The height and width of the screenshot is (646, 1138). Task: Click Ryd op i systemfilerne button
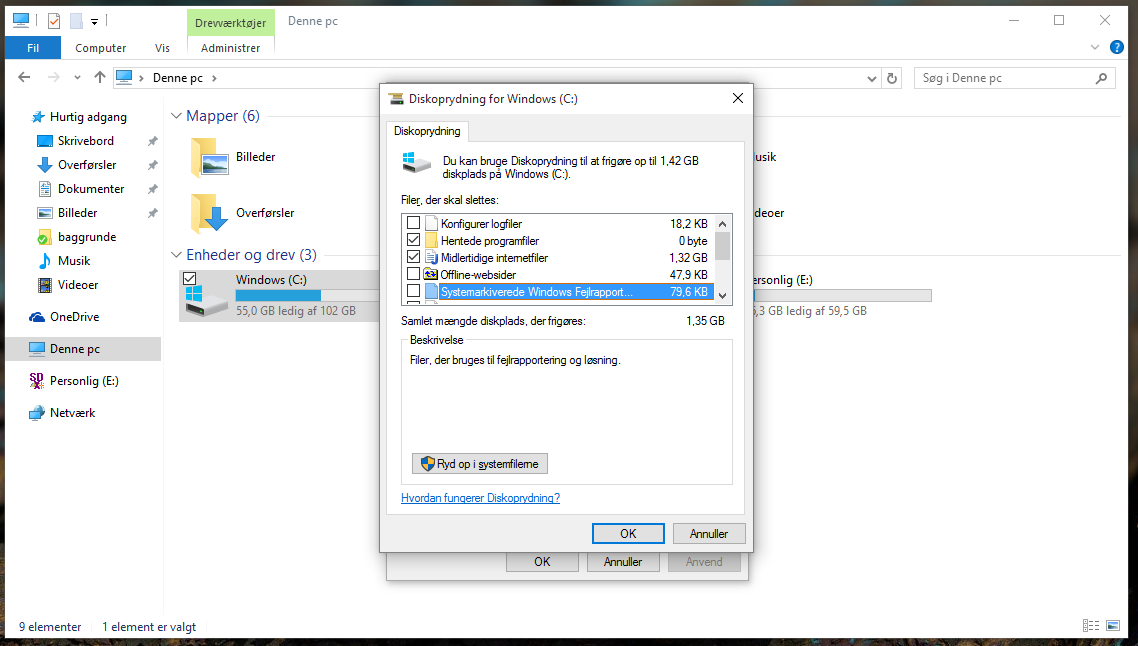[x=480, y=464]
